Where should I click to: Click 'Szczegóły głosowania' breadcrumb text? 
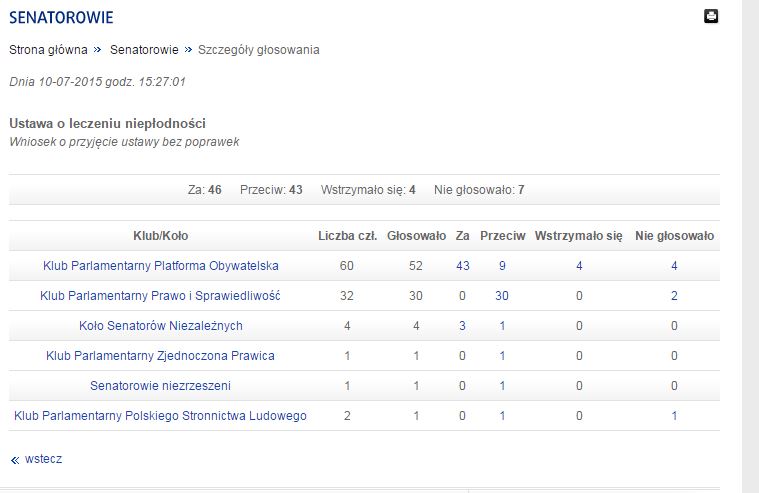coord(259,50)
